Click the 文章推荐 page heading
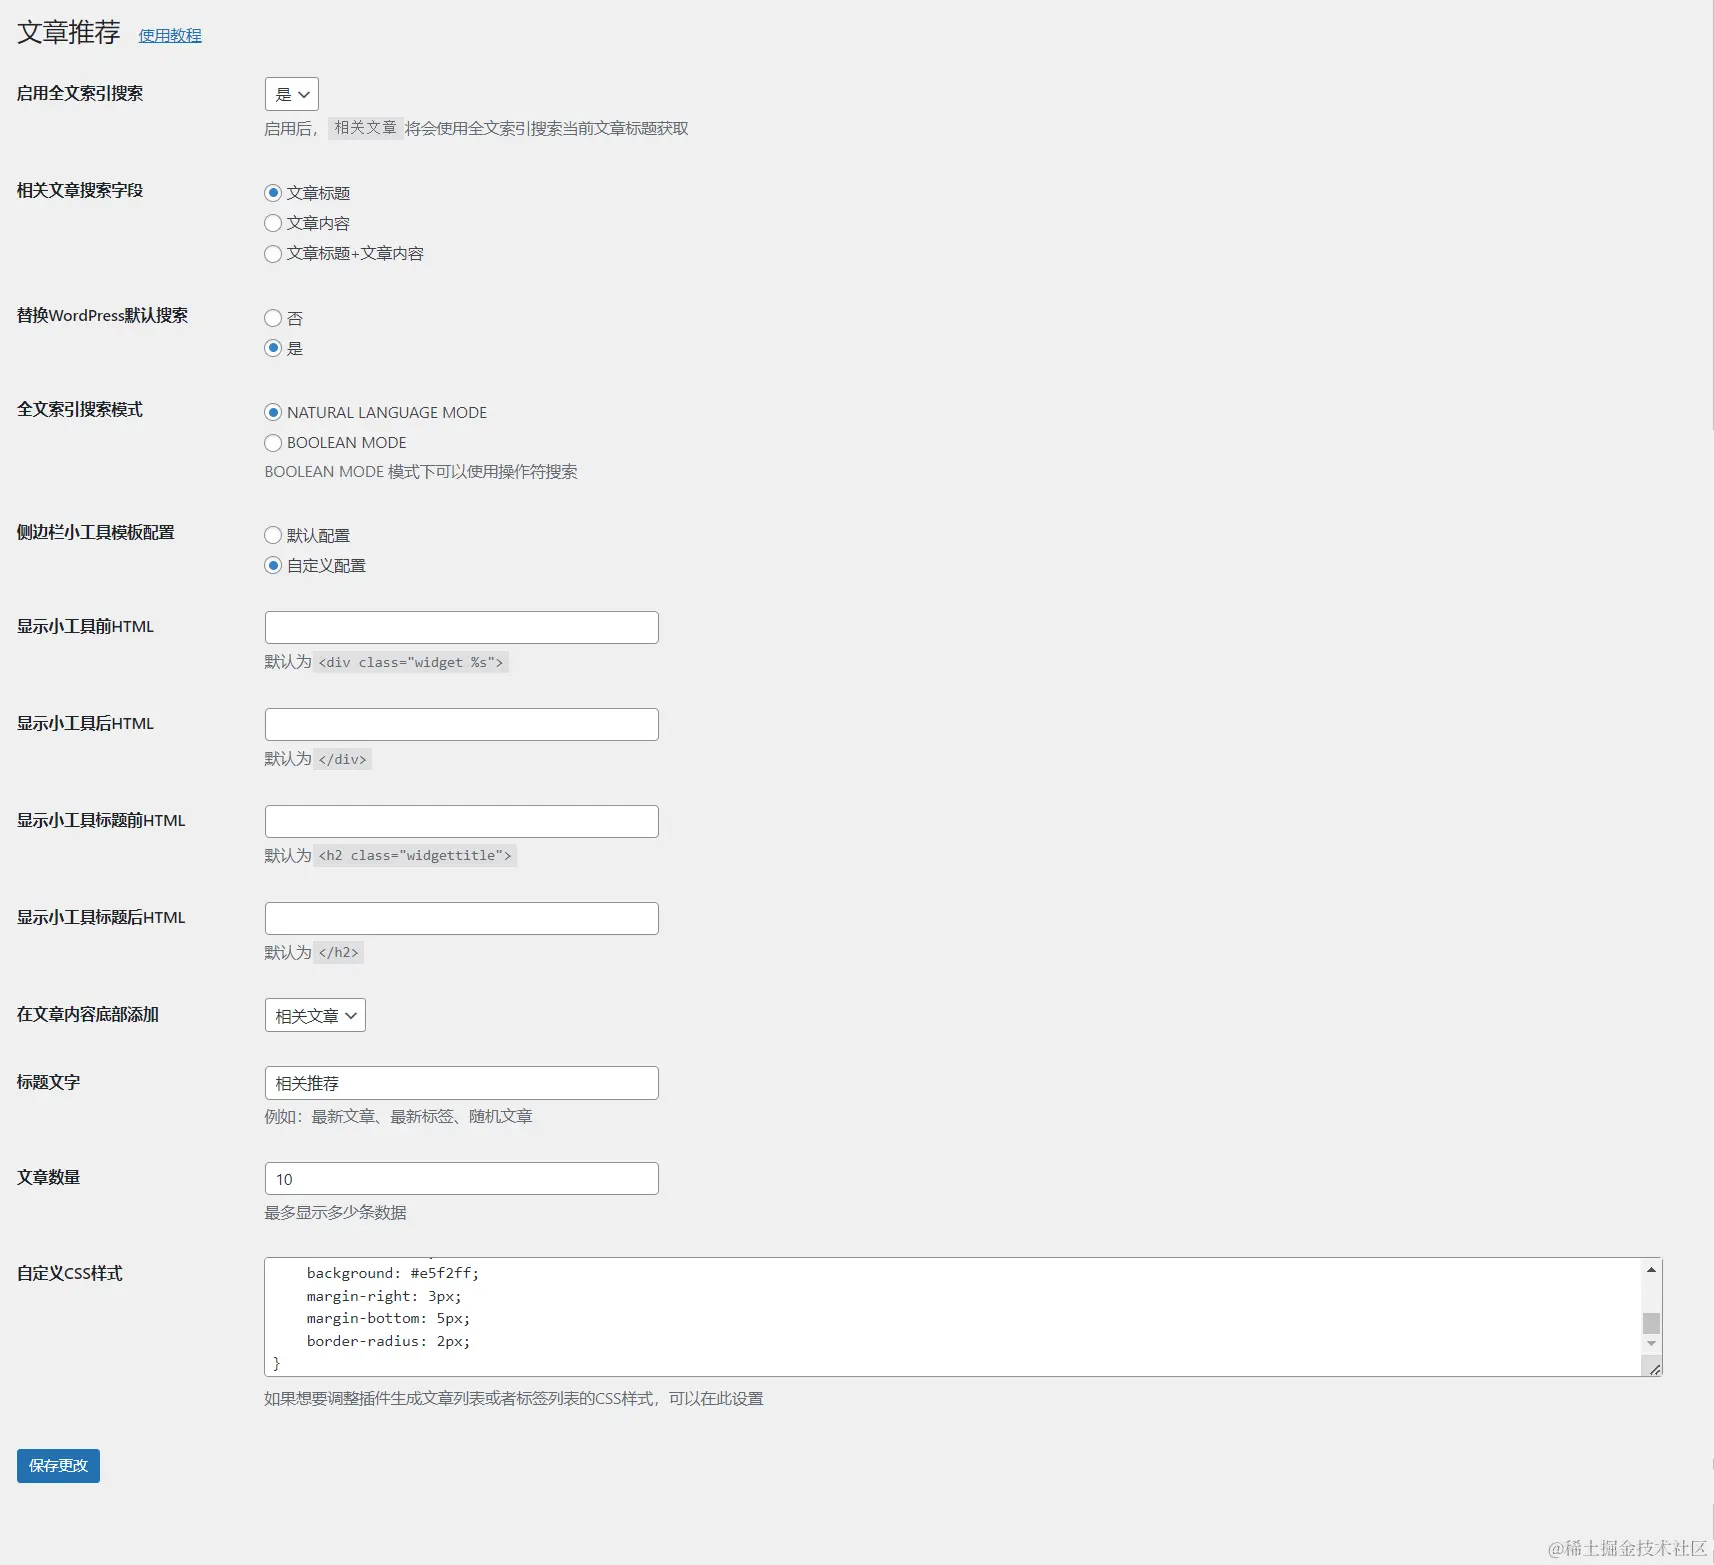The height and width of the screenshot is (1565, 1714). point(68,33)
